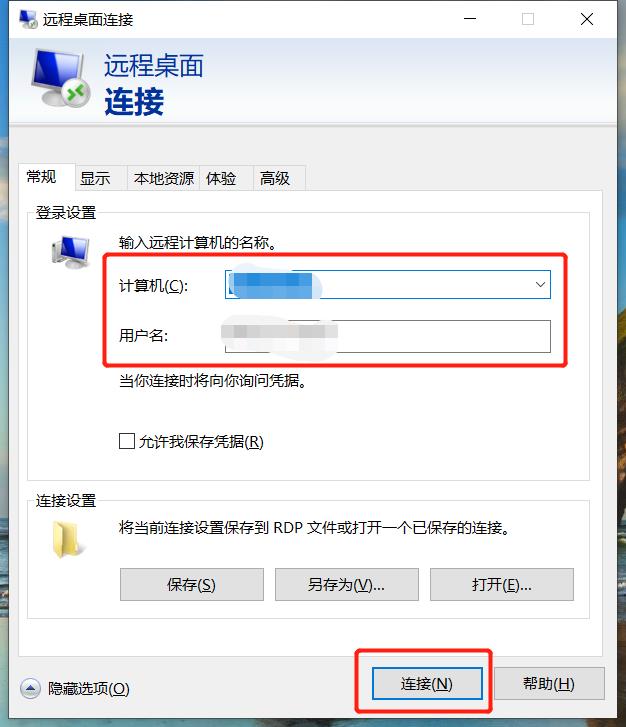Click the Remote Desktop title bar icon
Viewport: 626px width, 727px height.
coord(28,19)
